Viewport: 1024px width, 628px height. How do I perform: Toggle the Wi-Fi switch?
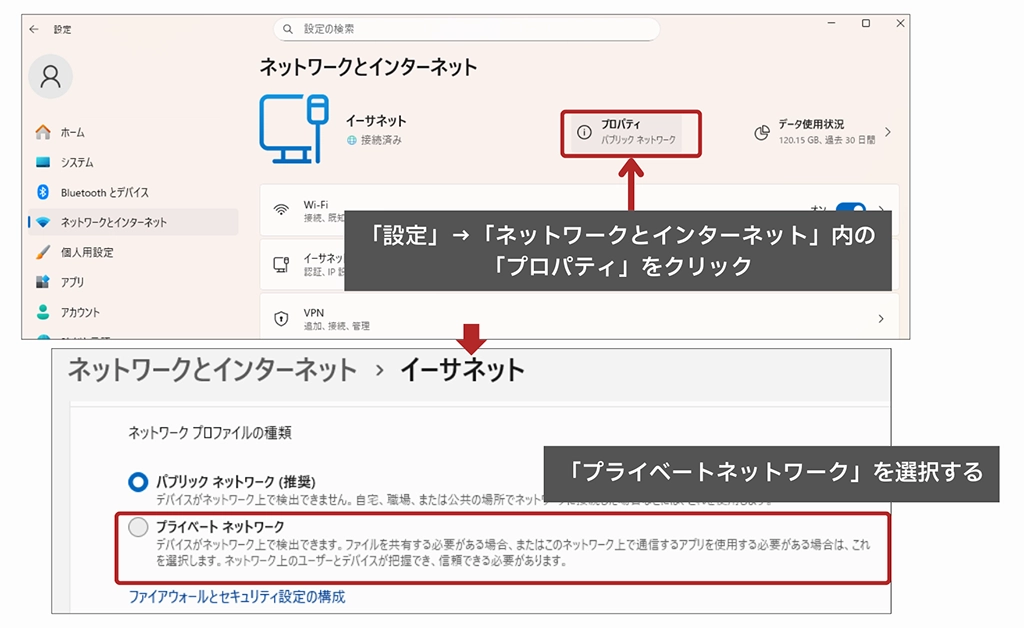point(850,210)
